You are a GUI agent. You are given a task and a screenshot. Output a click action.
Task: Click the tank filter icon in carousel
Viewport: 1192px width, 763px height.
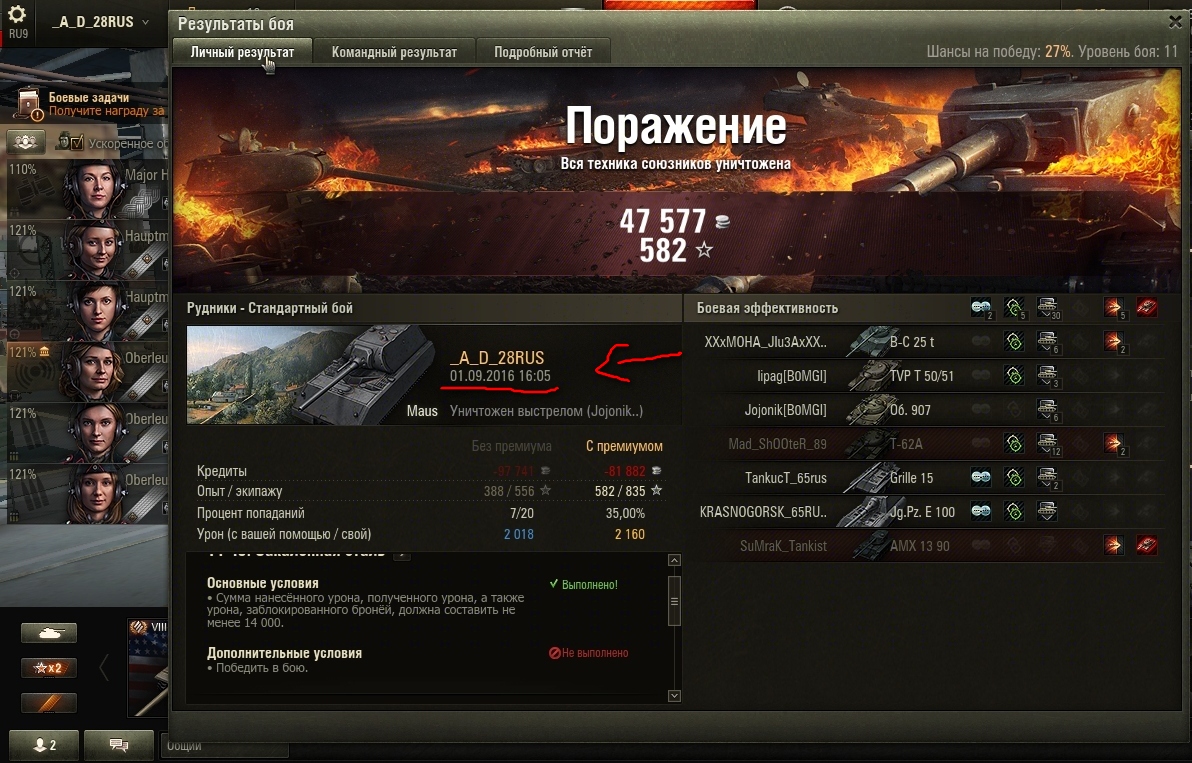click(x=49, y=632)
